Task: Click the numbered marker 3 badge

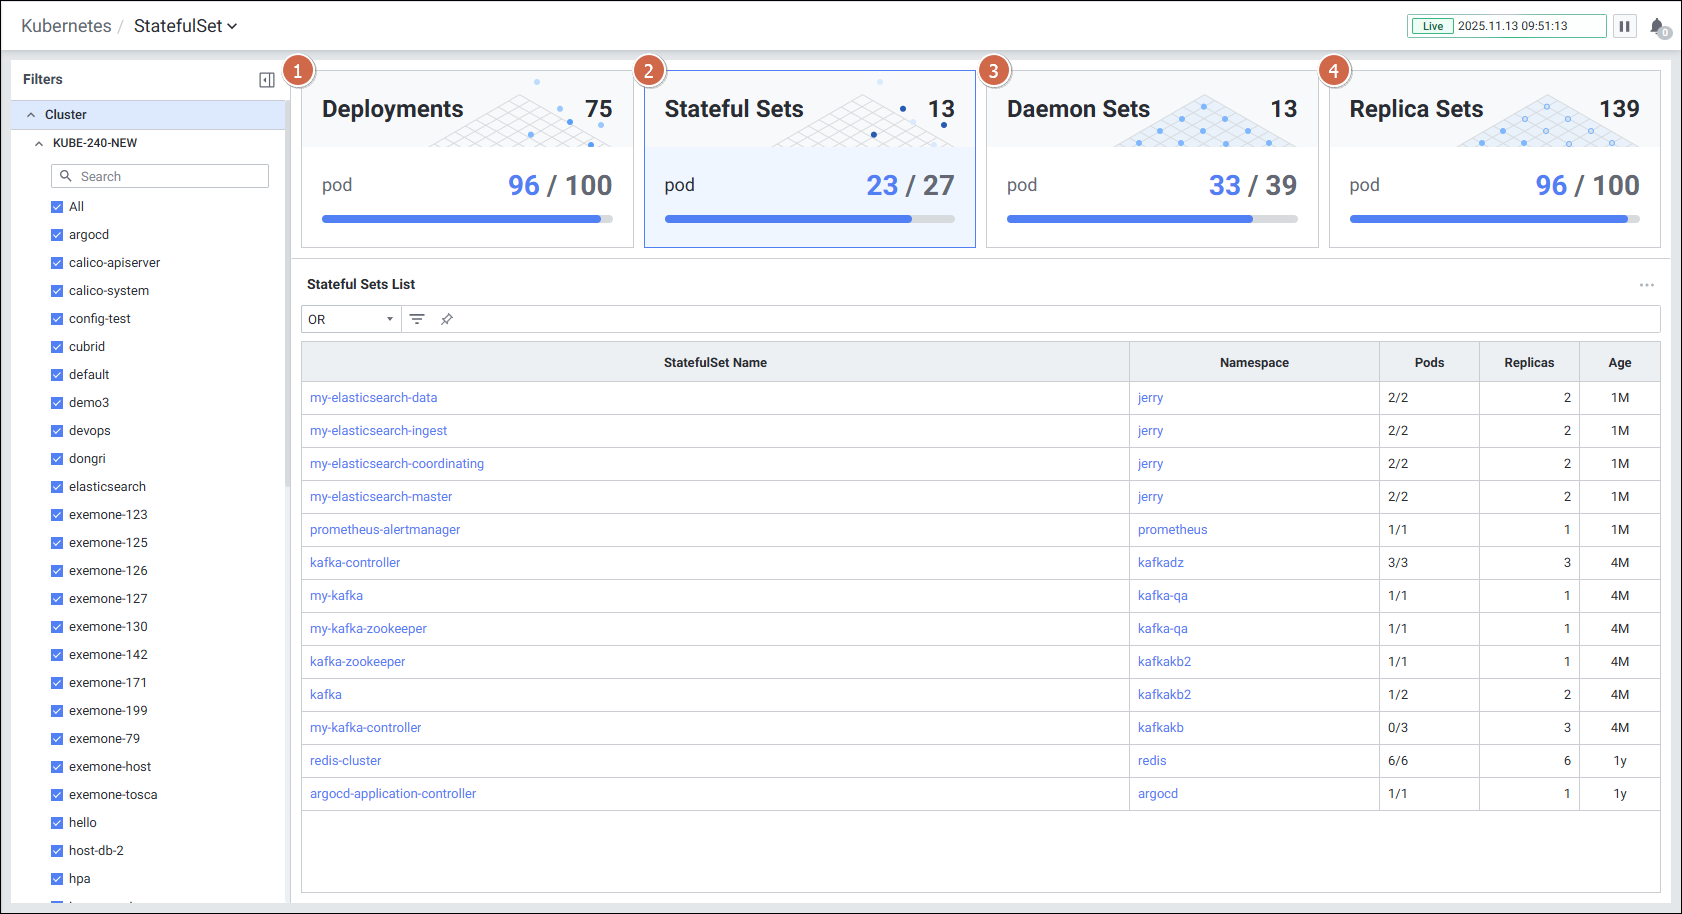Action: coord(993,71)
